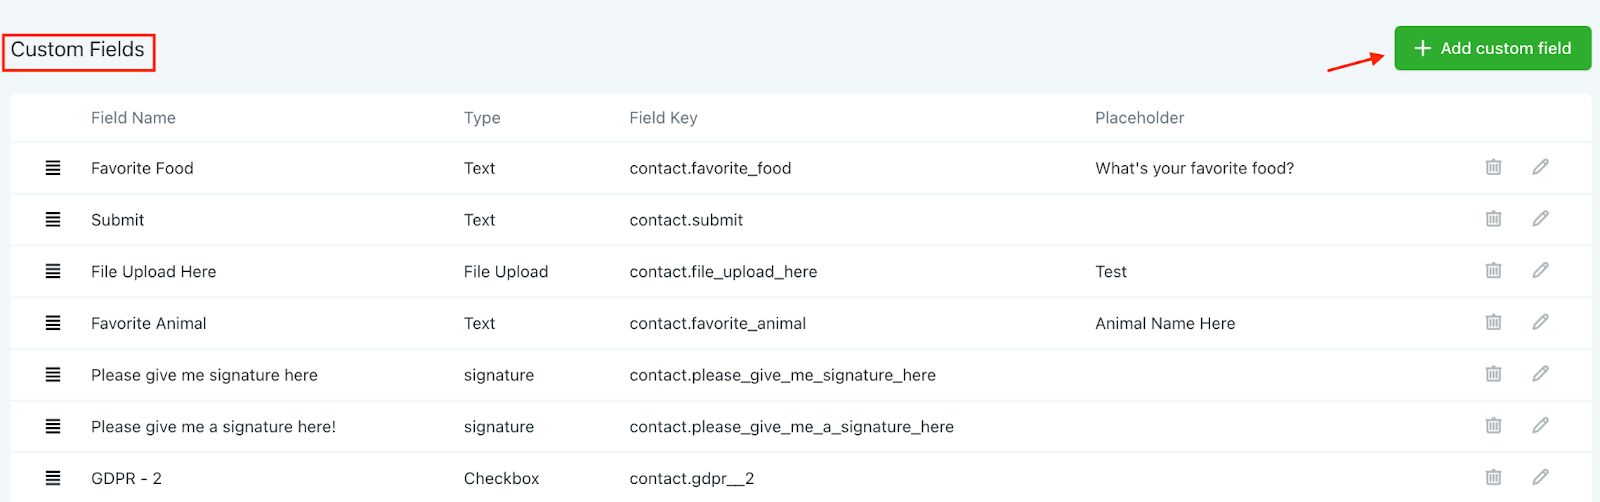
Task: Delete the File Upload Here field
Action: tap(1493, 270)
